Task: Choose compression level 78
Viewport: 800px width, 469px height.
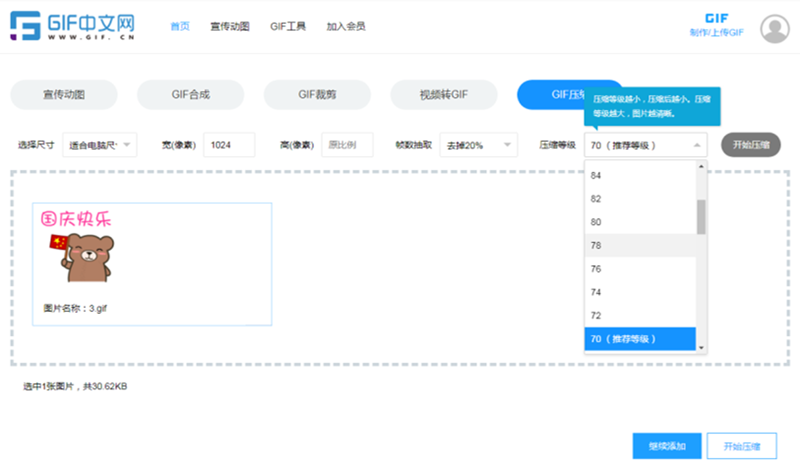Action: 640,245
